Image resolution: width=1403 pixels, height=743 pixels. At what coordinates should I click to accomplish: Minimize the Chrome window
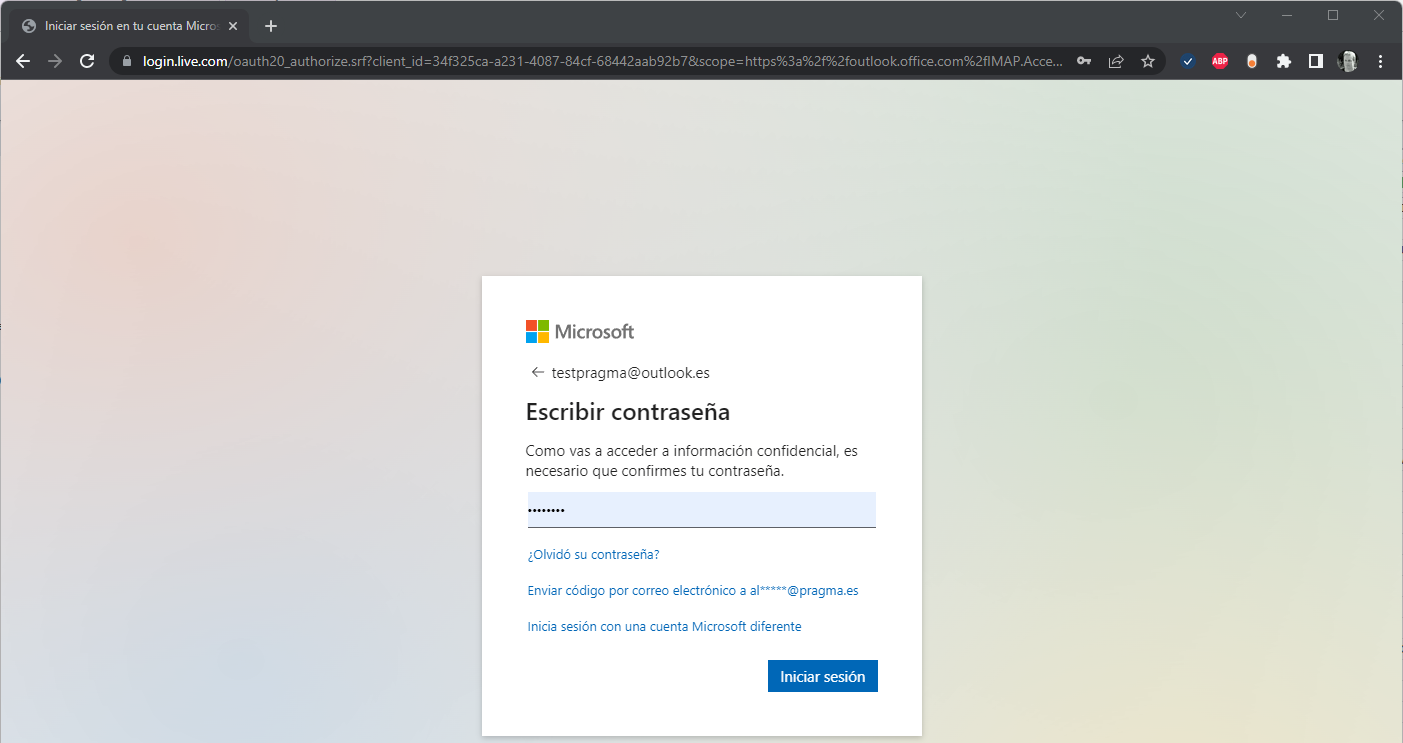coord(1287,15)
